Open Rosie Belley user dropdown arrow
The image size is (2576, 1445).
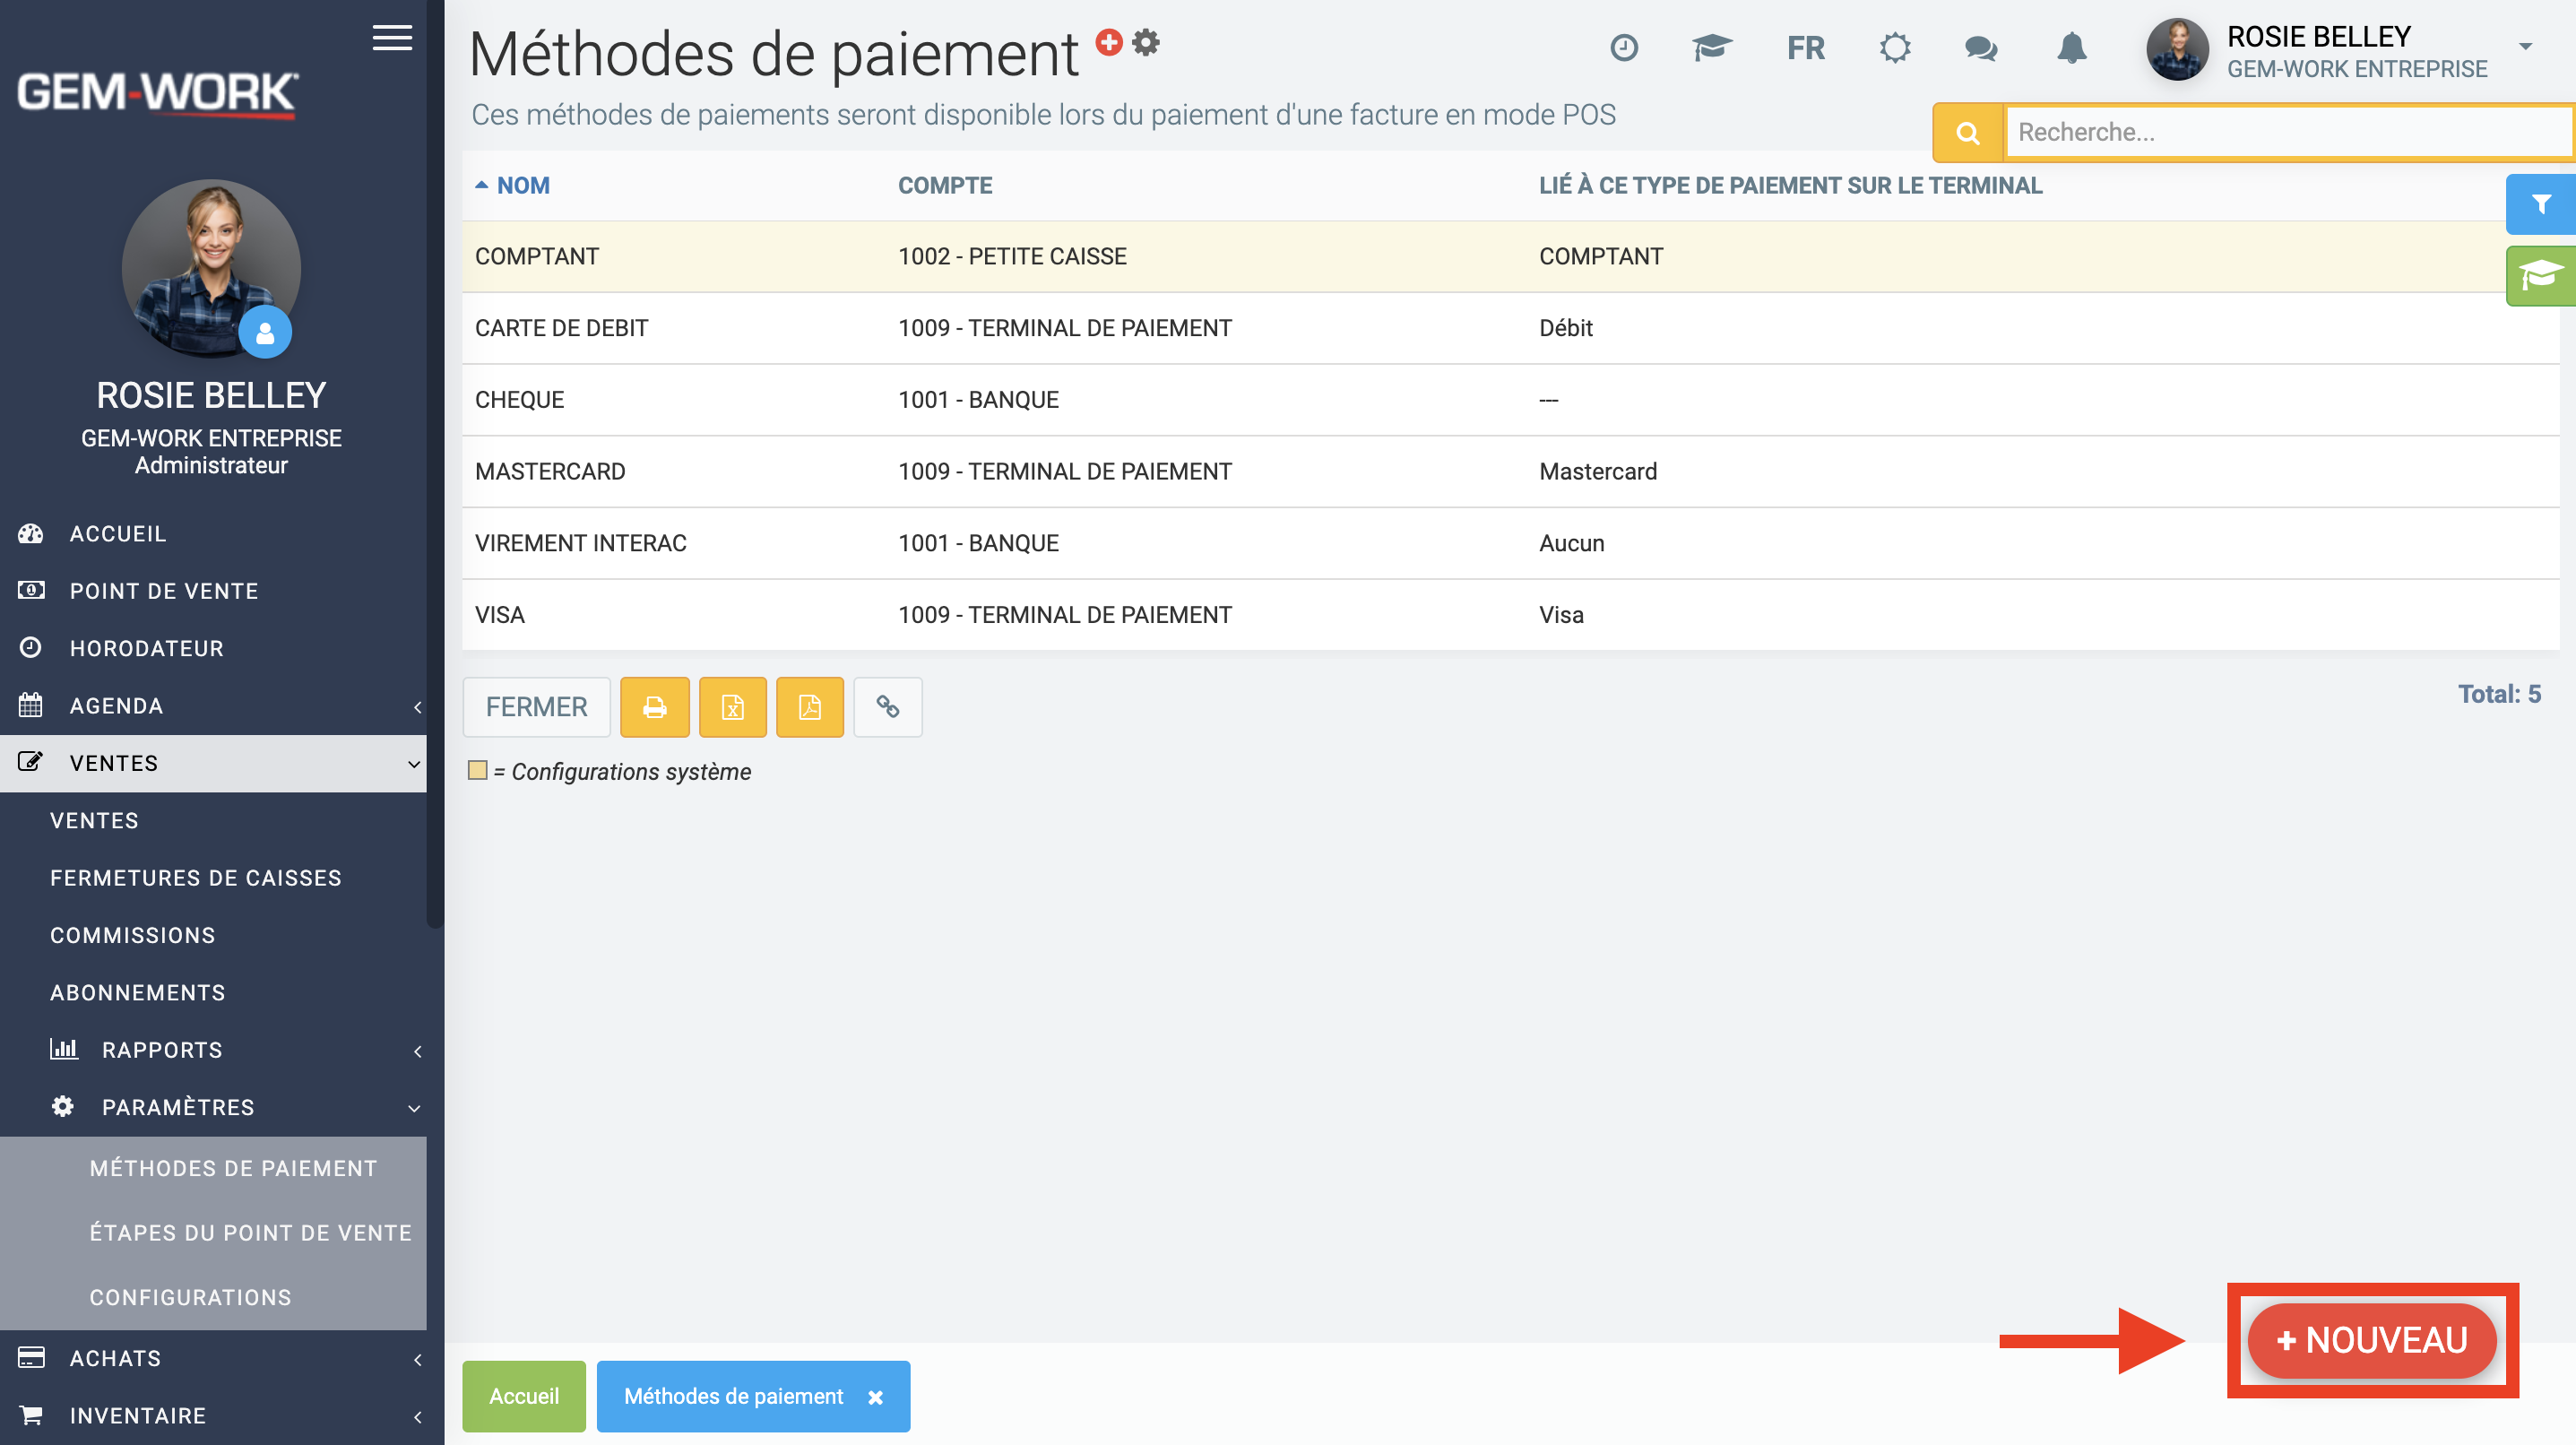coord(2524,47)
